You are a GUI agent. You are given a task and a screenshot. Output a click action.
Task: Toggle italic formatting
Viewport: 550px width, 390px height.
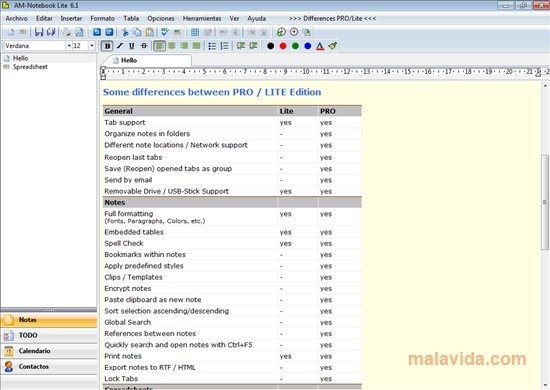click(120, 46)
